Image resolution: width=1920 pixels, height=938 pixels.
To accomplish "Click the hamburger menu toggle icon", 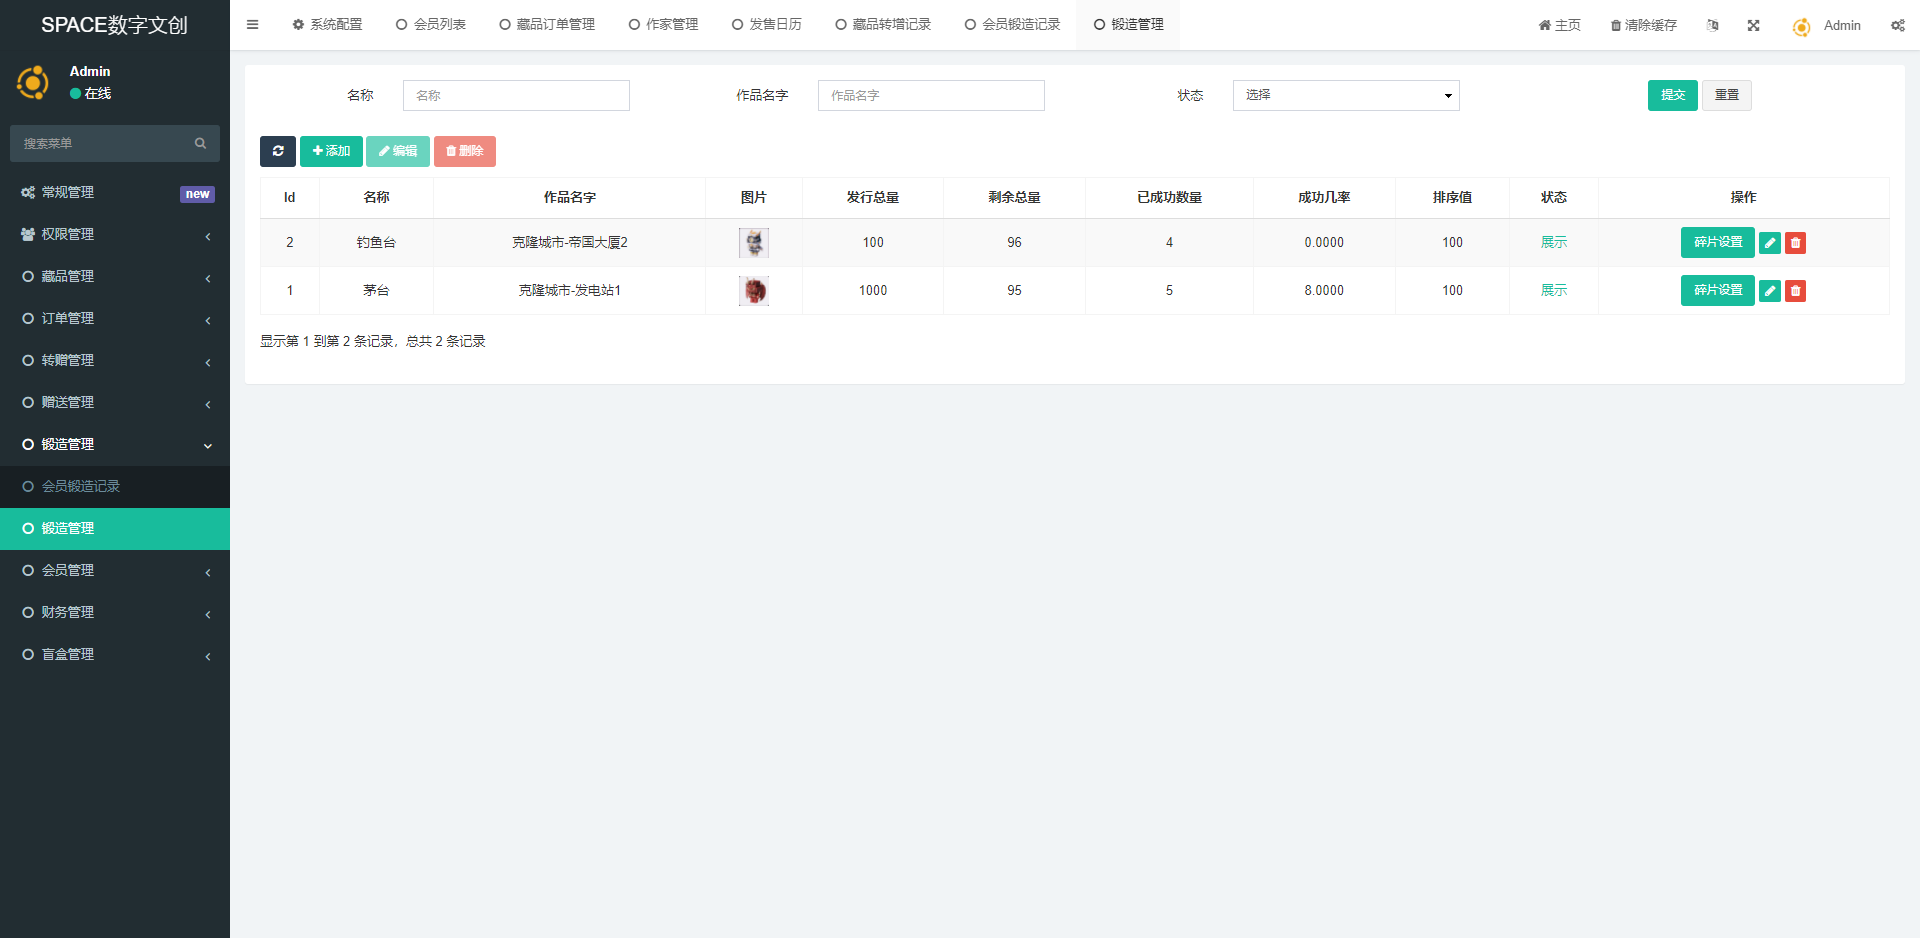I will (x=253, y=25).
